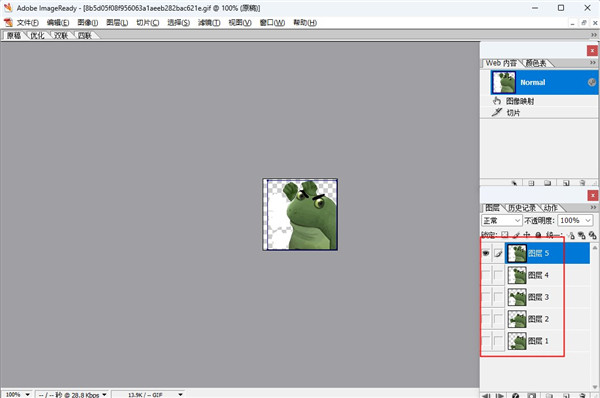Open the 编辑(E) menu

[58, 23]
